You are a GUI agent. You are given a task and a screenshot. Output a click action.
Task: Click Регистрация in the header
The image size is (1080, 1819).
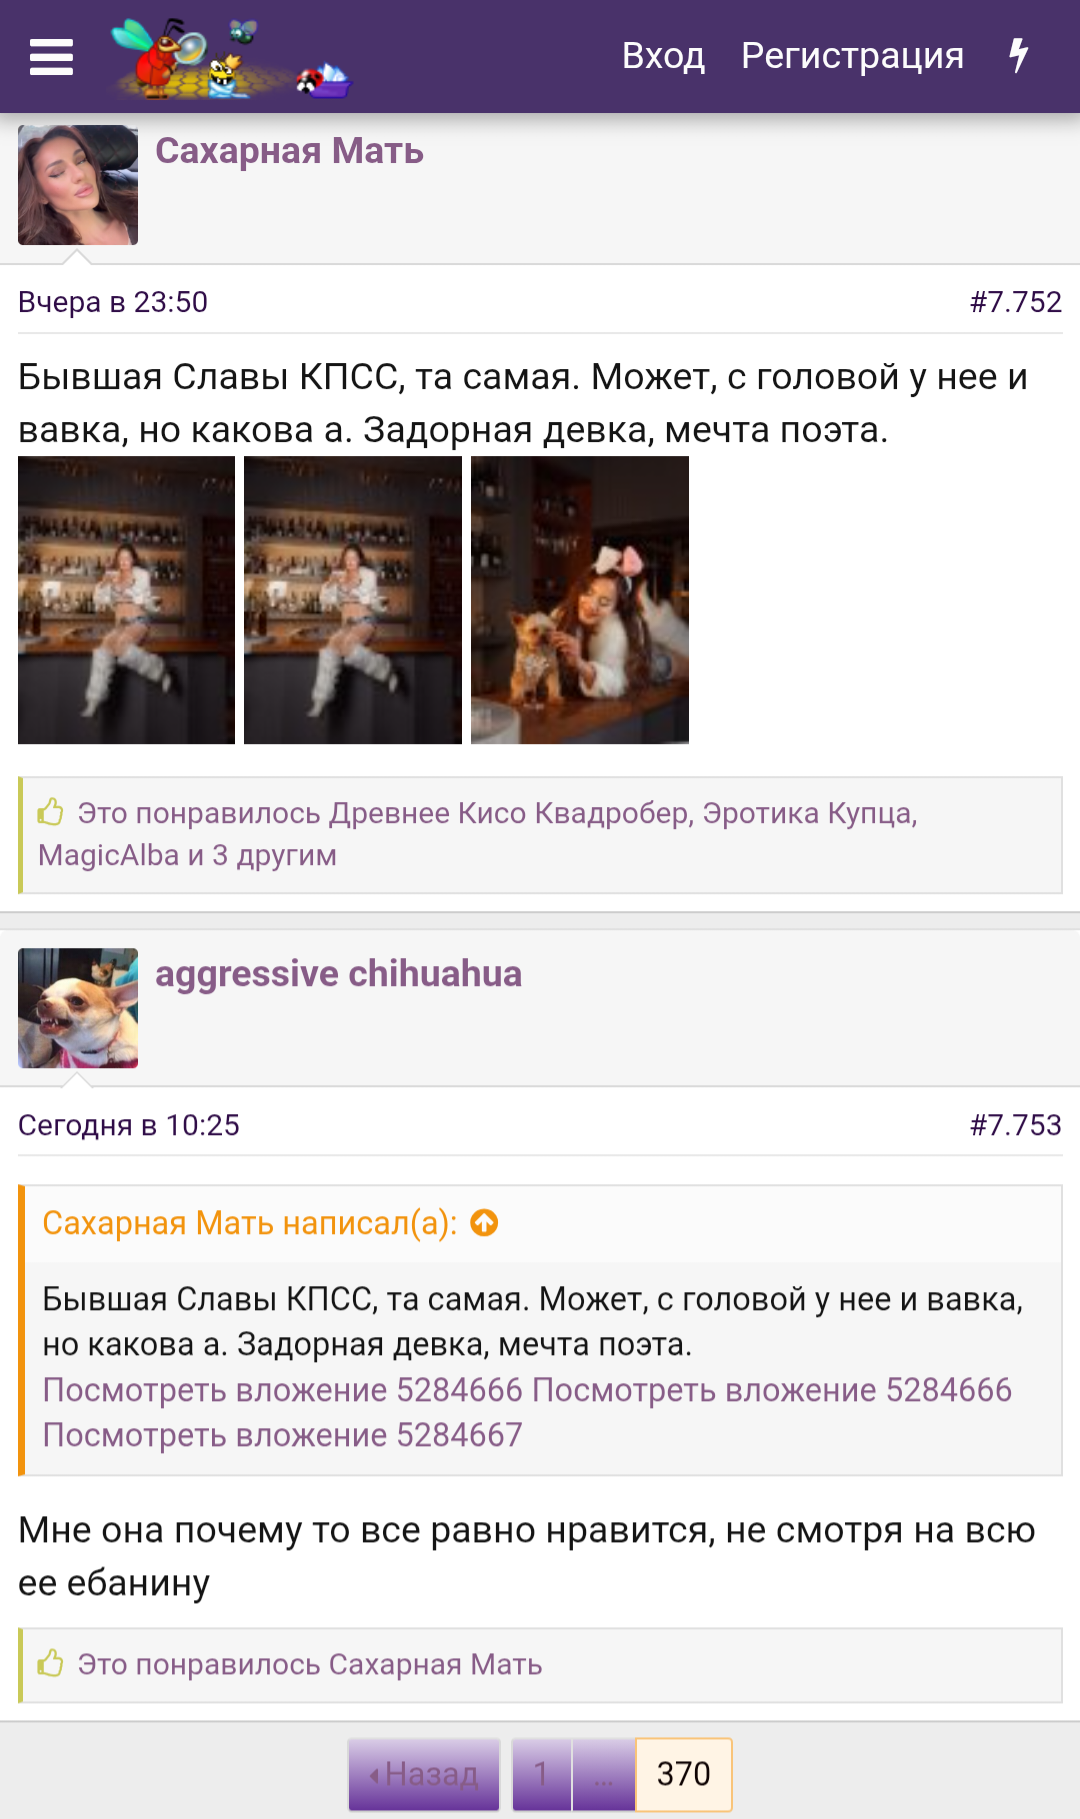pyautogui.click(x=852, y=56)
